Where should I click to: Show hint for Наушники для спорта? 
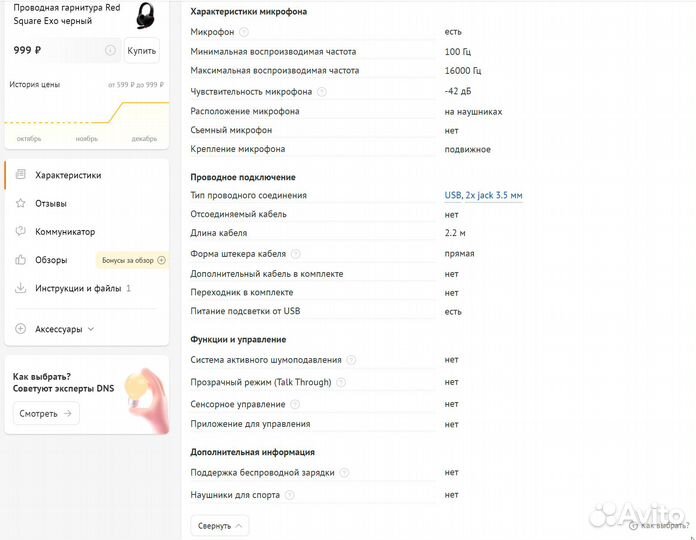[x=289, y=495]
